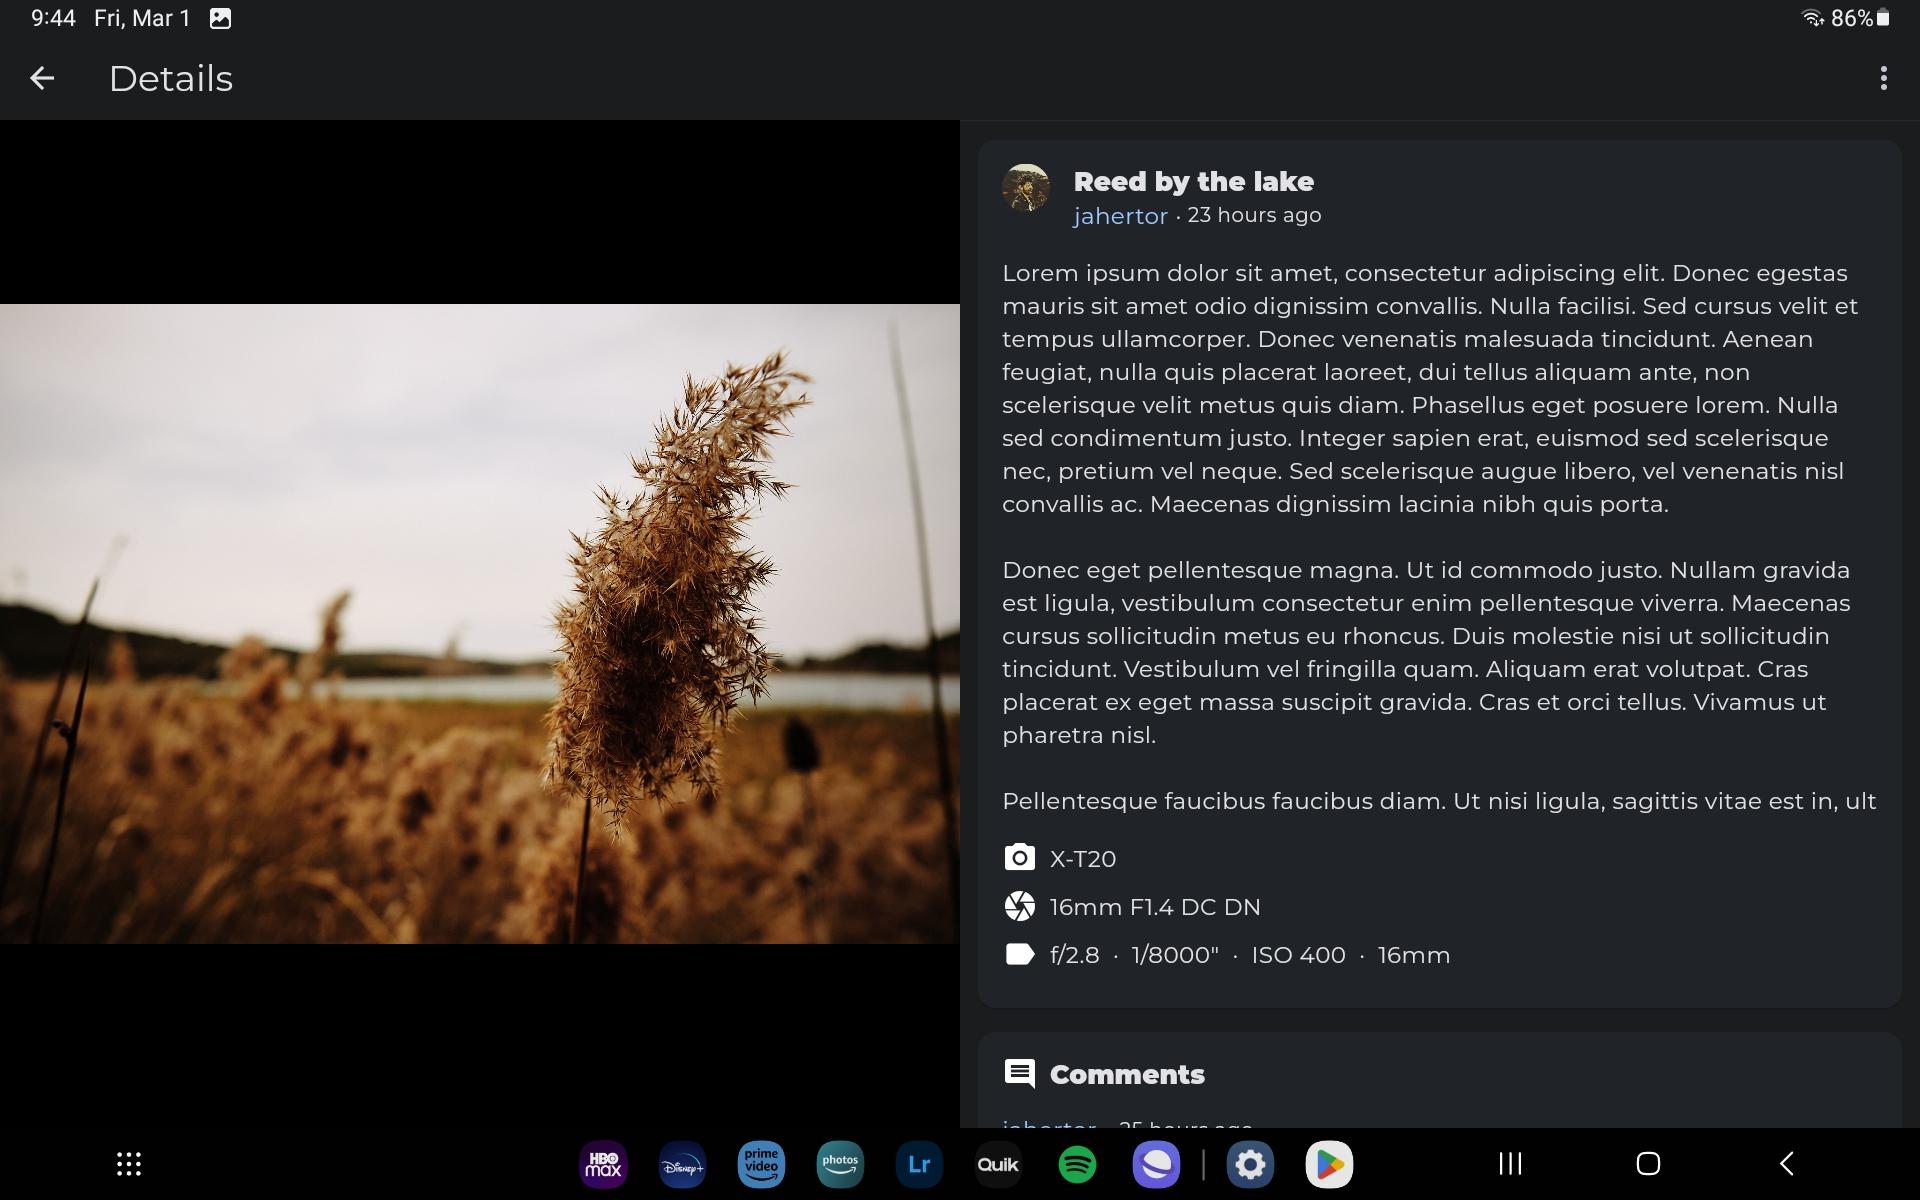
Task: Tap the "Fri, Mar 1" date
Action: [142, 18]
